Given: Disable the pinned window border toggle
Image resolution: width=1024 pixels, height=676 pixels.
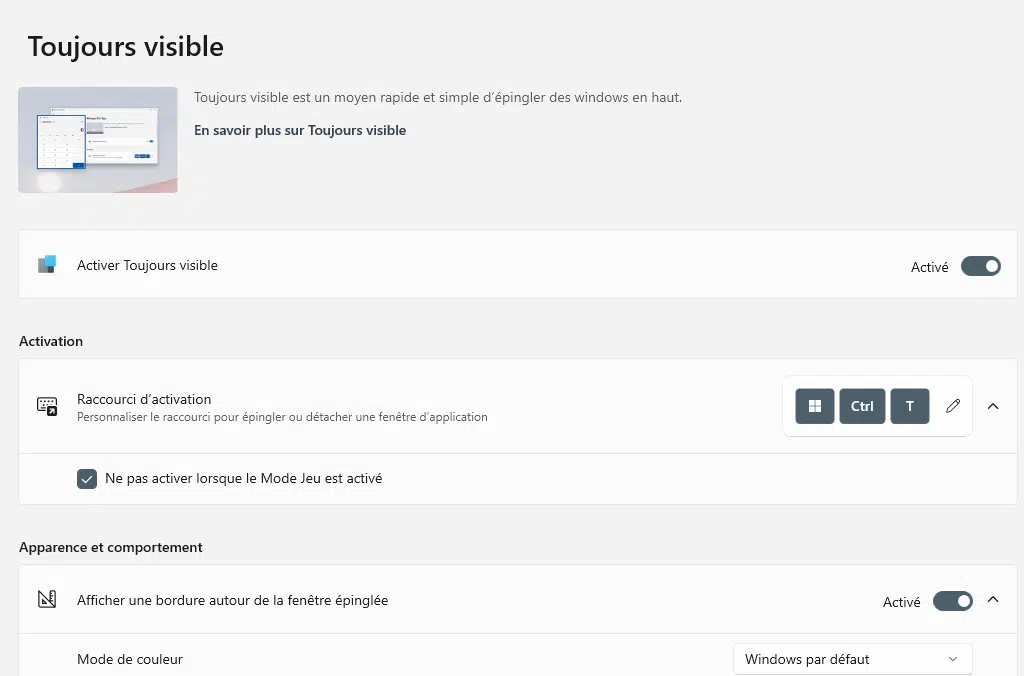Looking at the screenshot, I should [x=952, y=601].
